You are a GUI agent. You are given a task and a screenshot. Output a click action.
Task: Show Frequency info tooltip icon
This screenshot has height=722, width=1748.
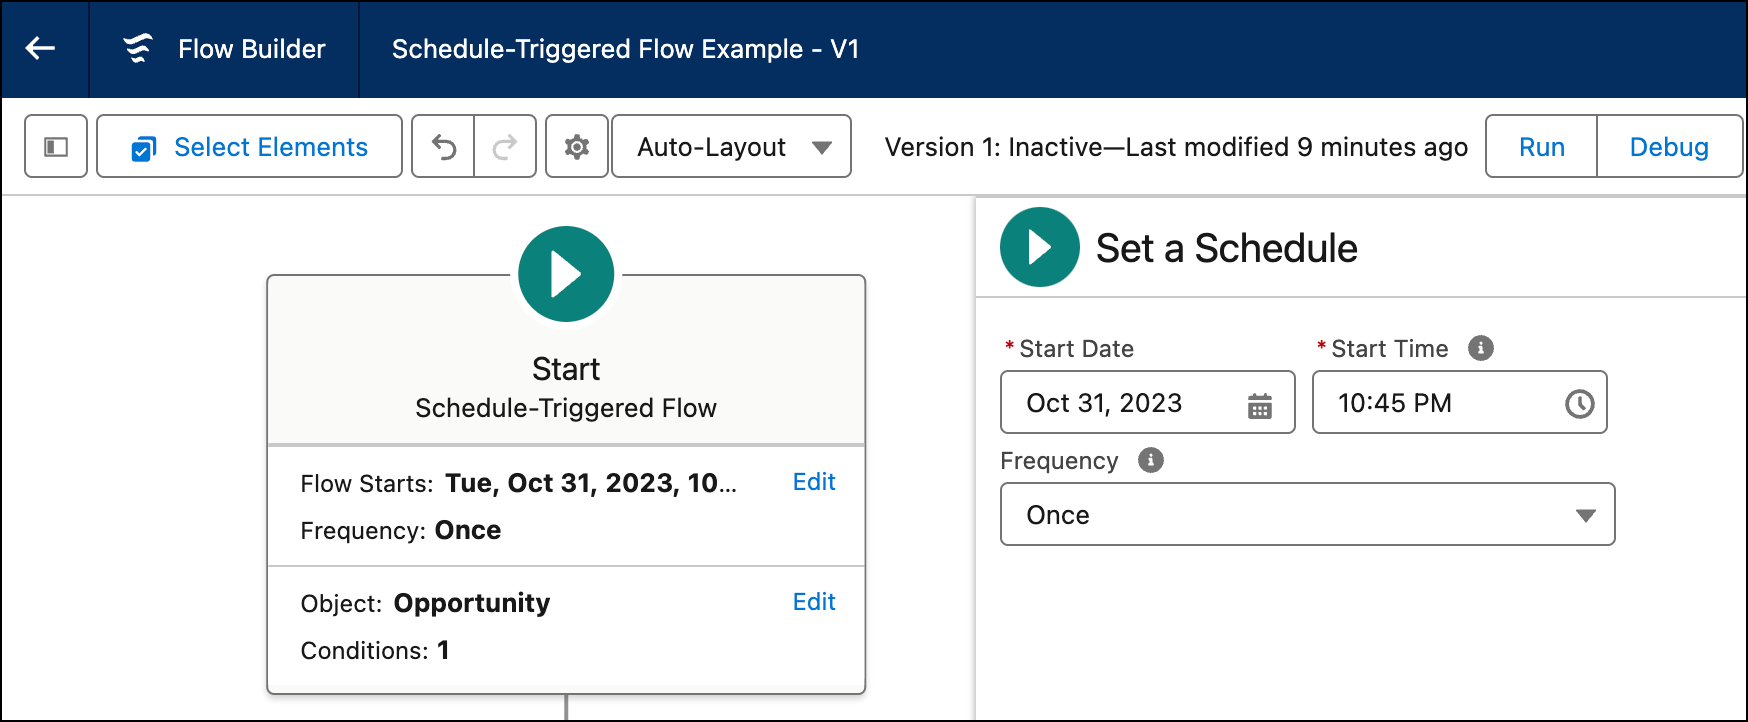click(x=1151, y=460)
